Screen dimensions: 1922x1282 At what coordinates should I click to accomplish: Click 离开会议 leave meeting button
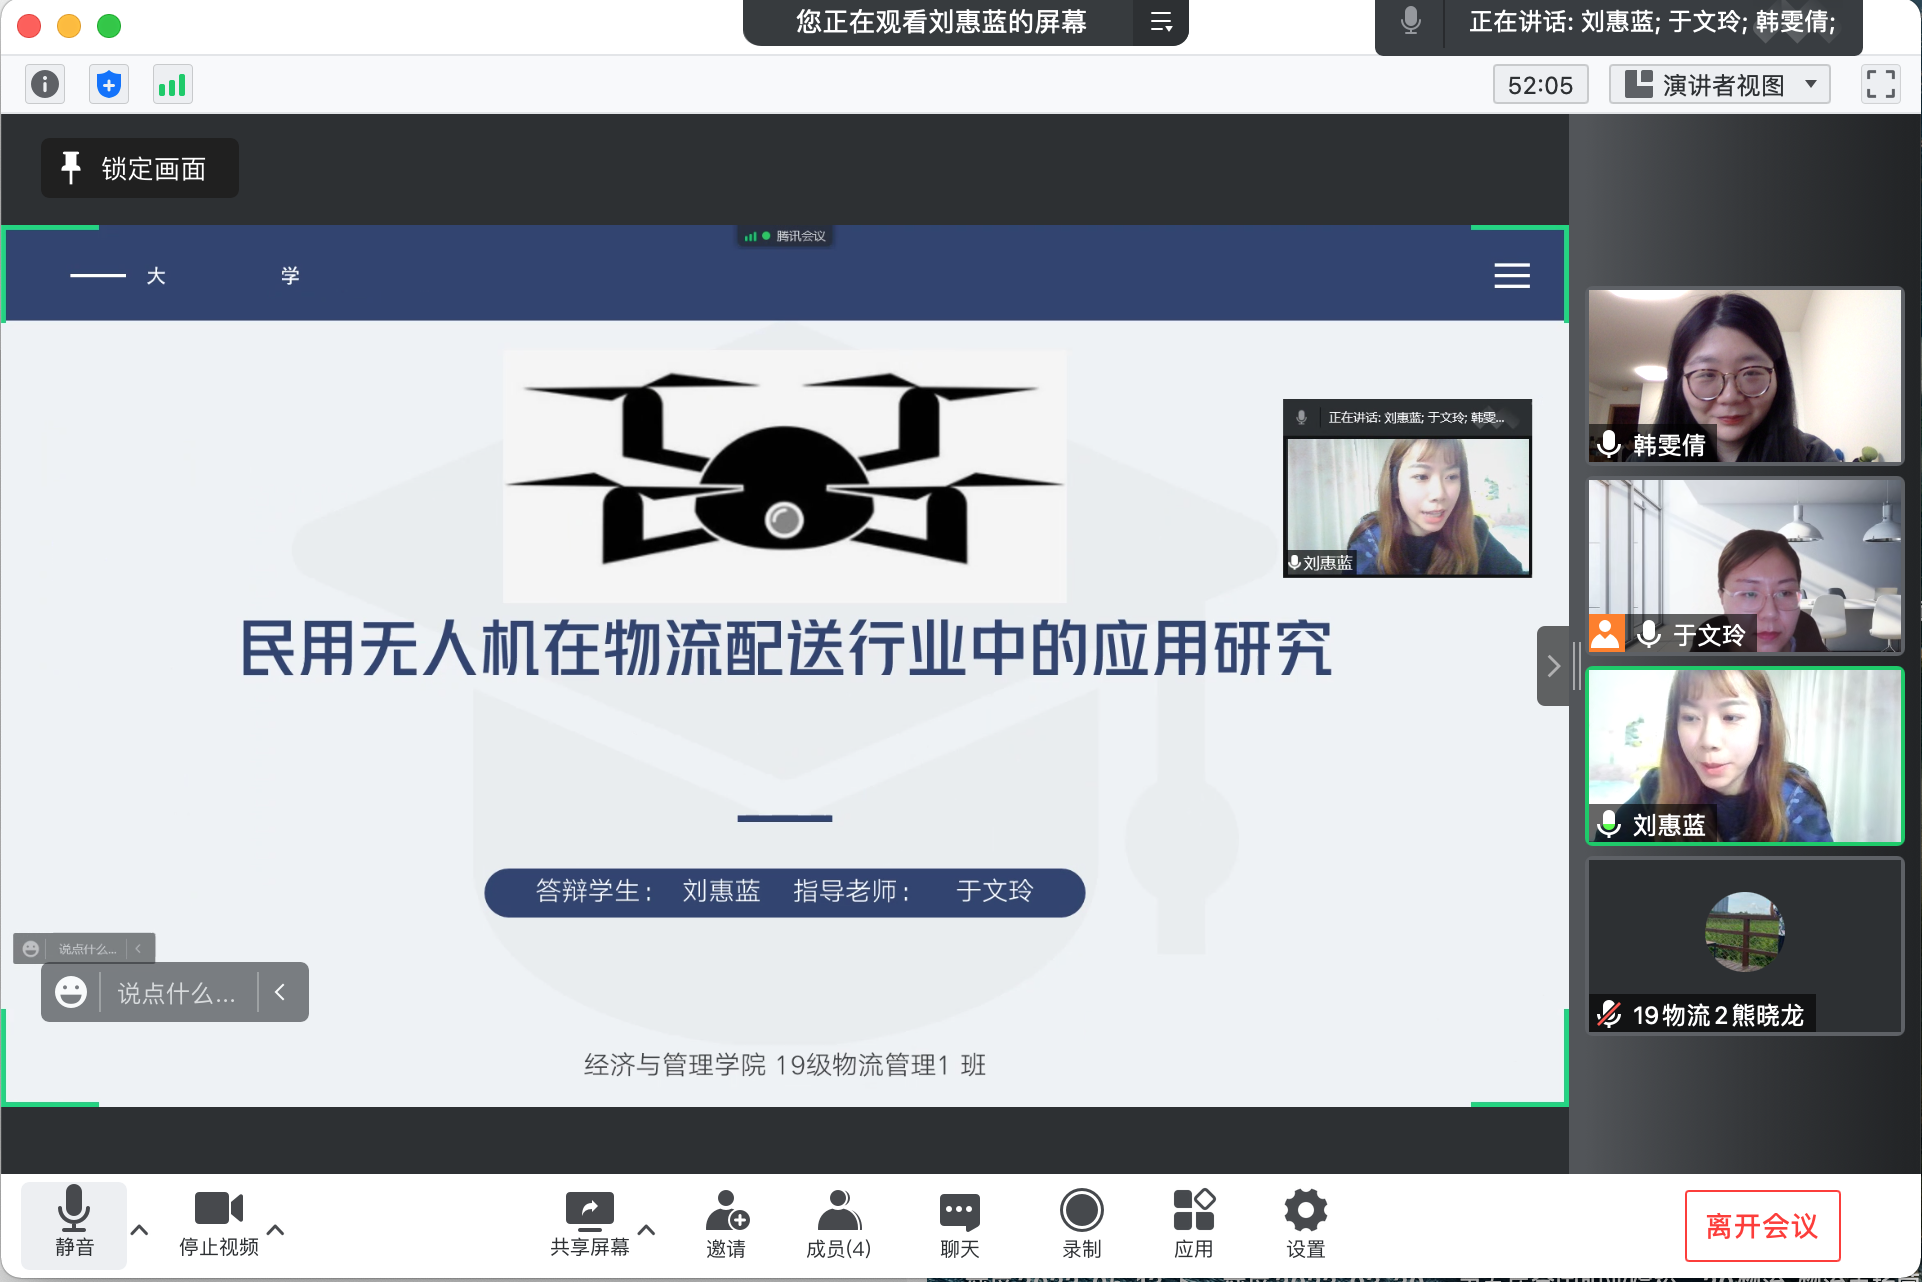(1762, 1226)
